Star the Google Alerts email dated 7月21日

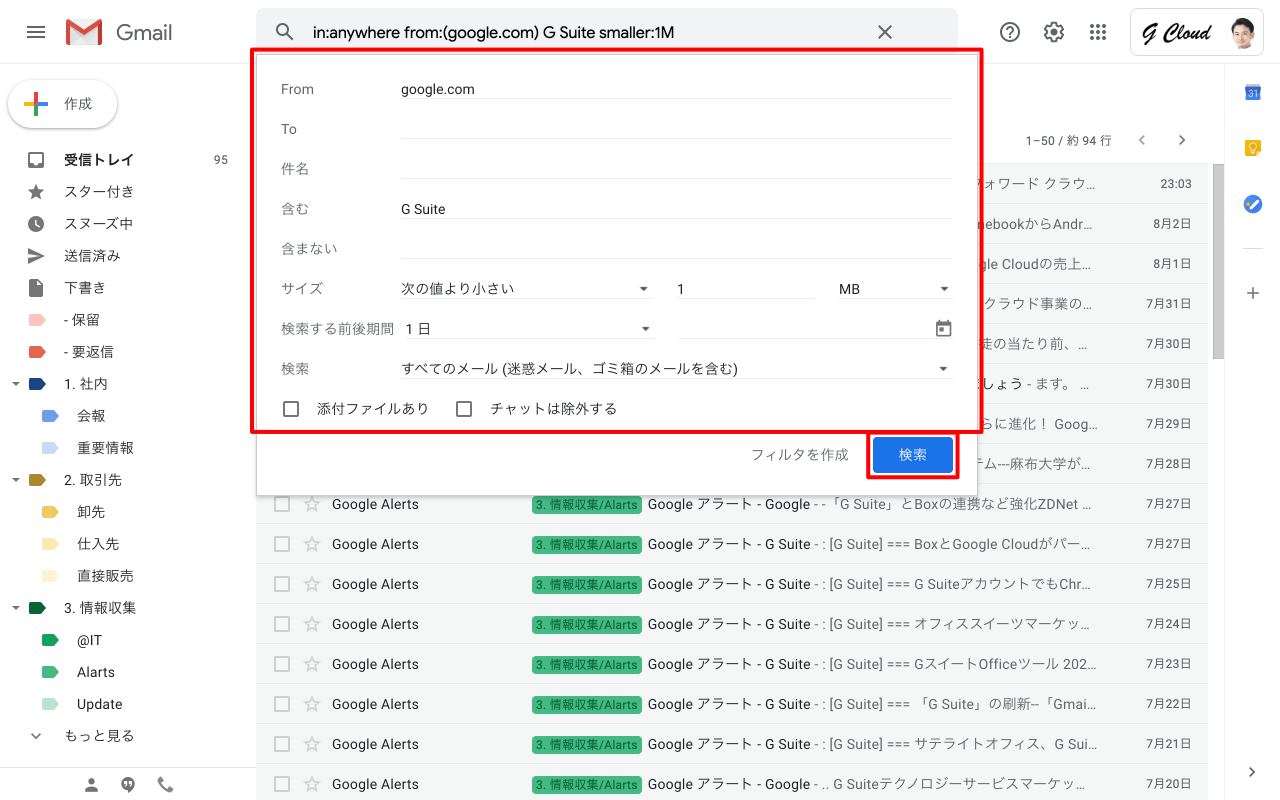(x=312, y=744)
